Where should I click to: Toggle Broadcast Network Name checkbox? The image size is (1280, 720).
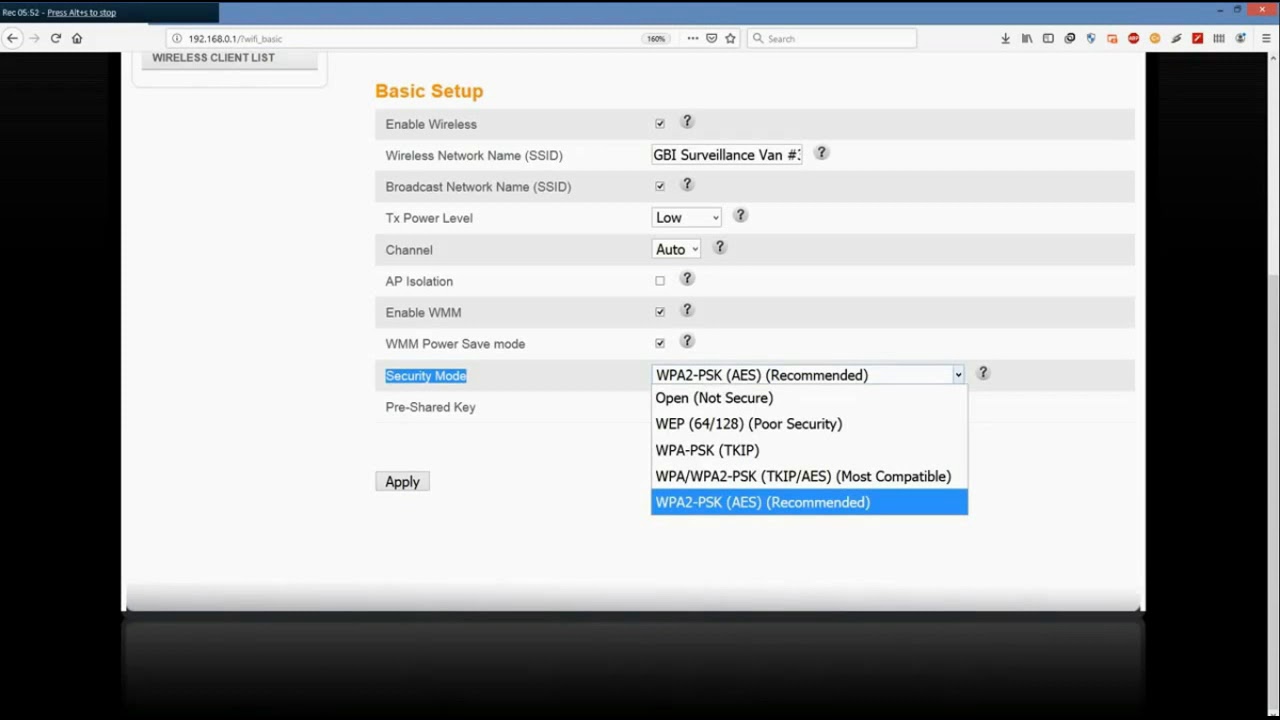[x=660, y=186]
